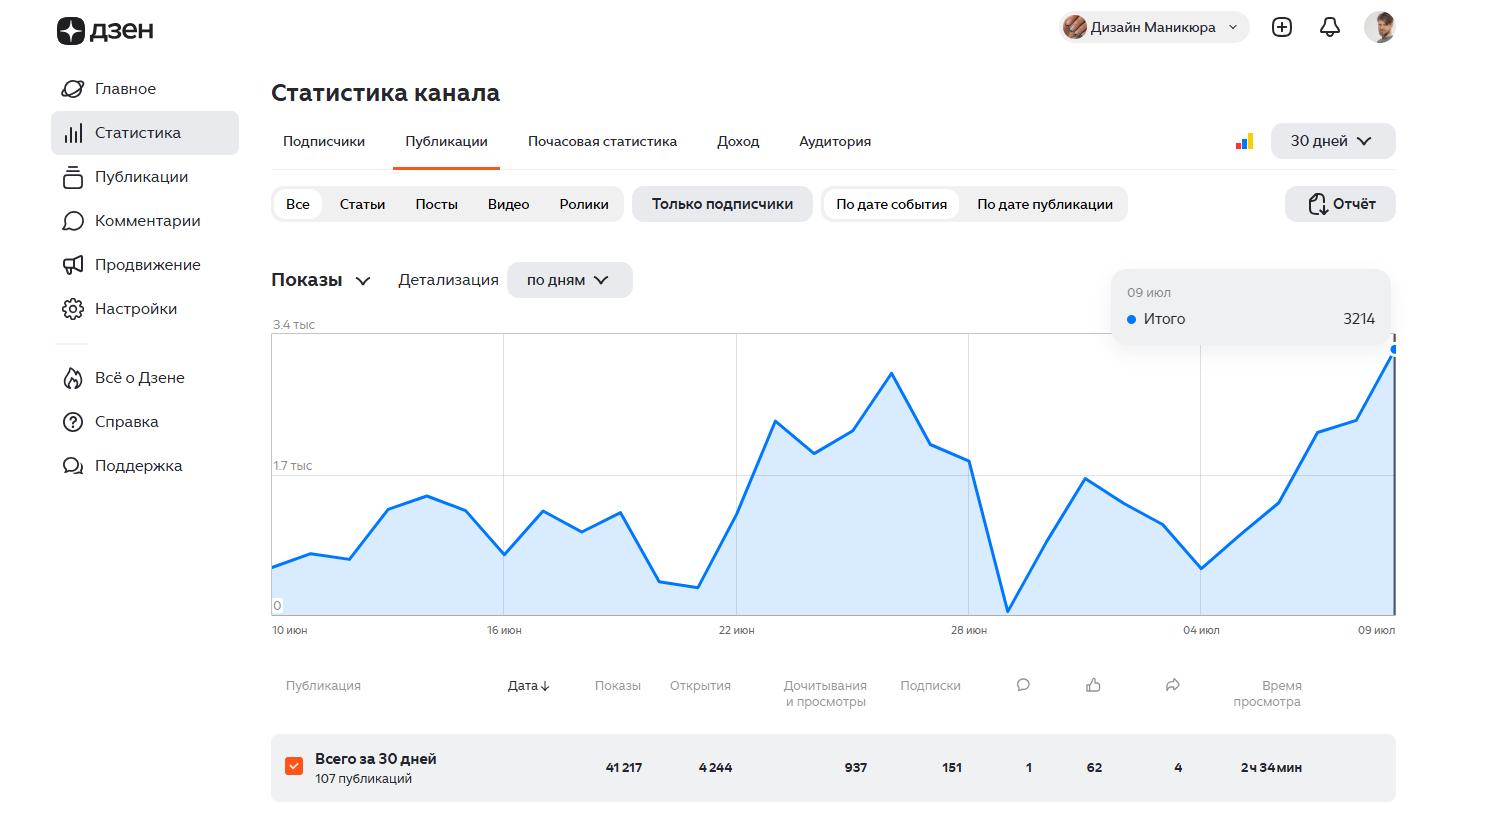The image size is (1512, 815).
Task: Filter by Посты
Action: pyautogui.click(x=437, y=204)
